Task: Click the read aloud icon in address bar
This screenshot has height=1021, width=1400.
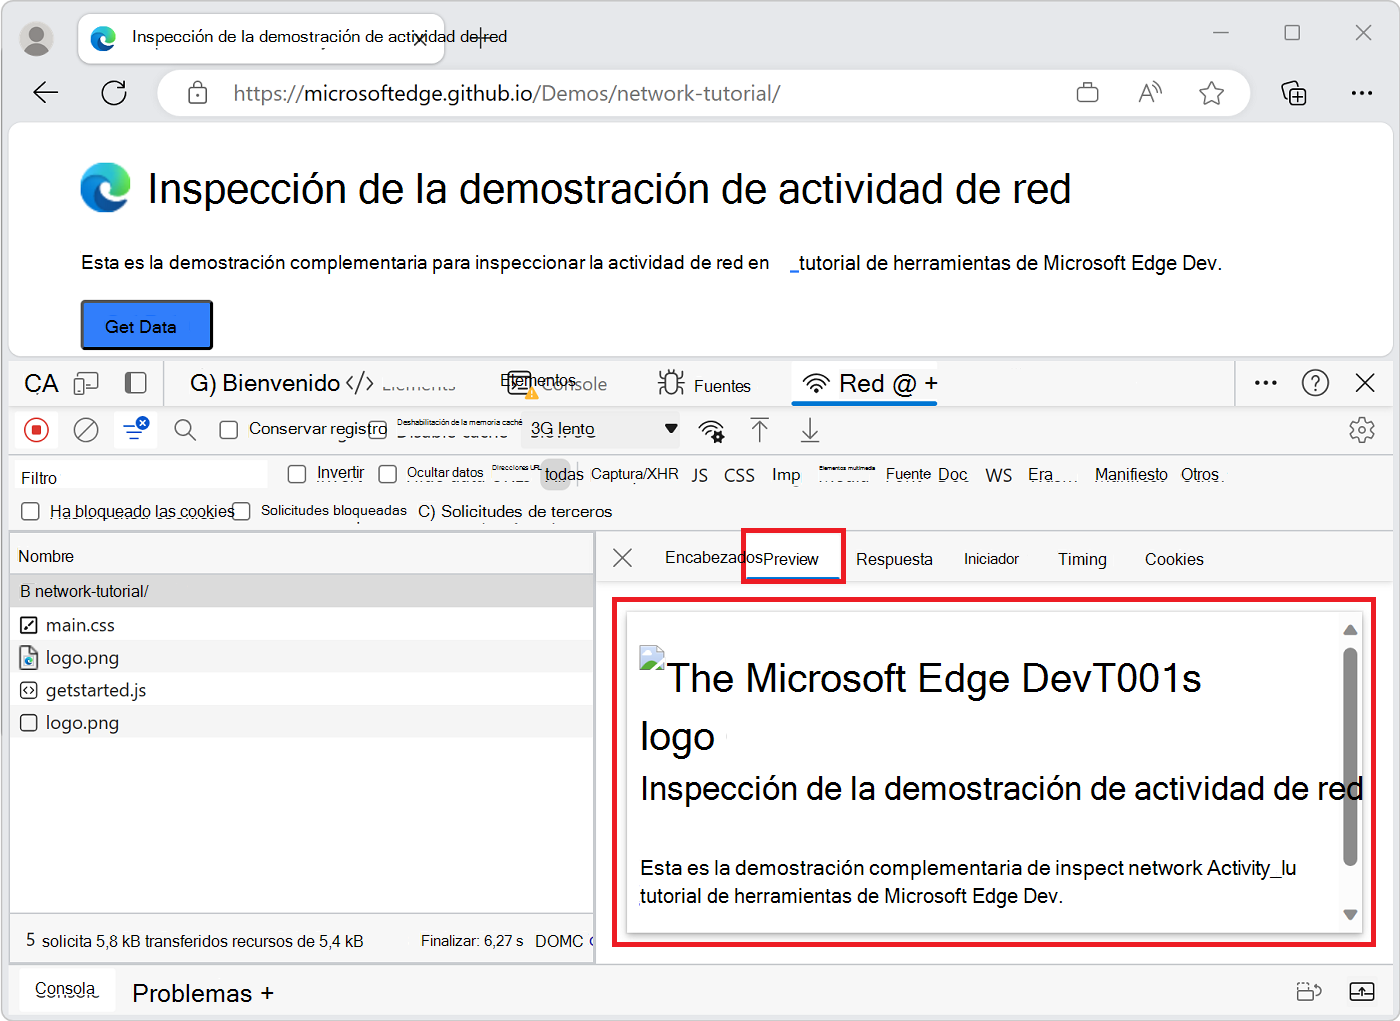Action: tap(1150, 93)
